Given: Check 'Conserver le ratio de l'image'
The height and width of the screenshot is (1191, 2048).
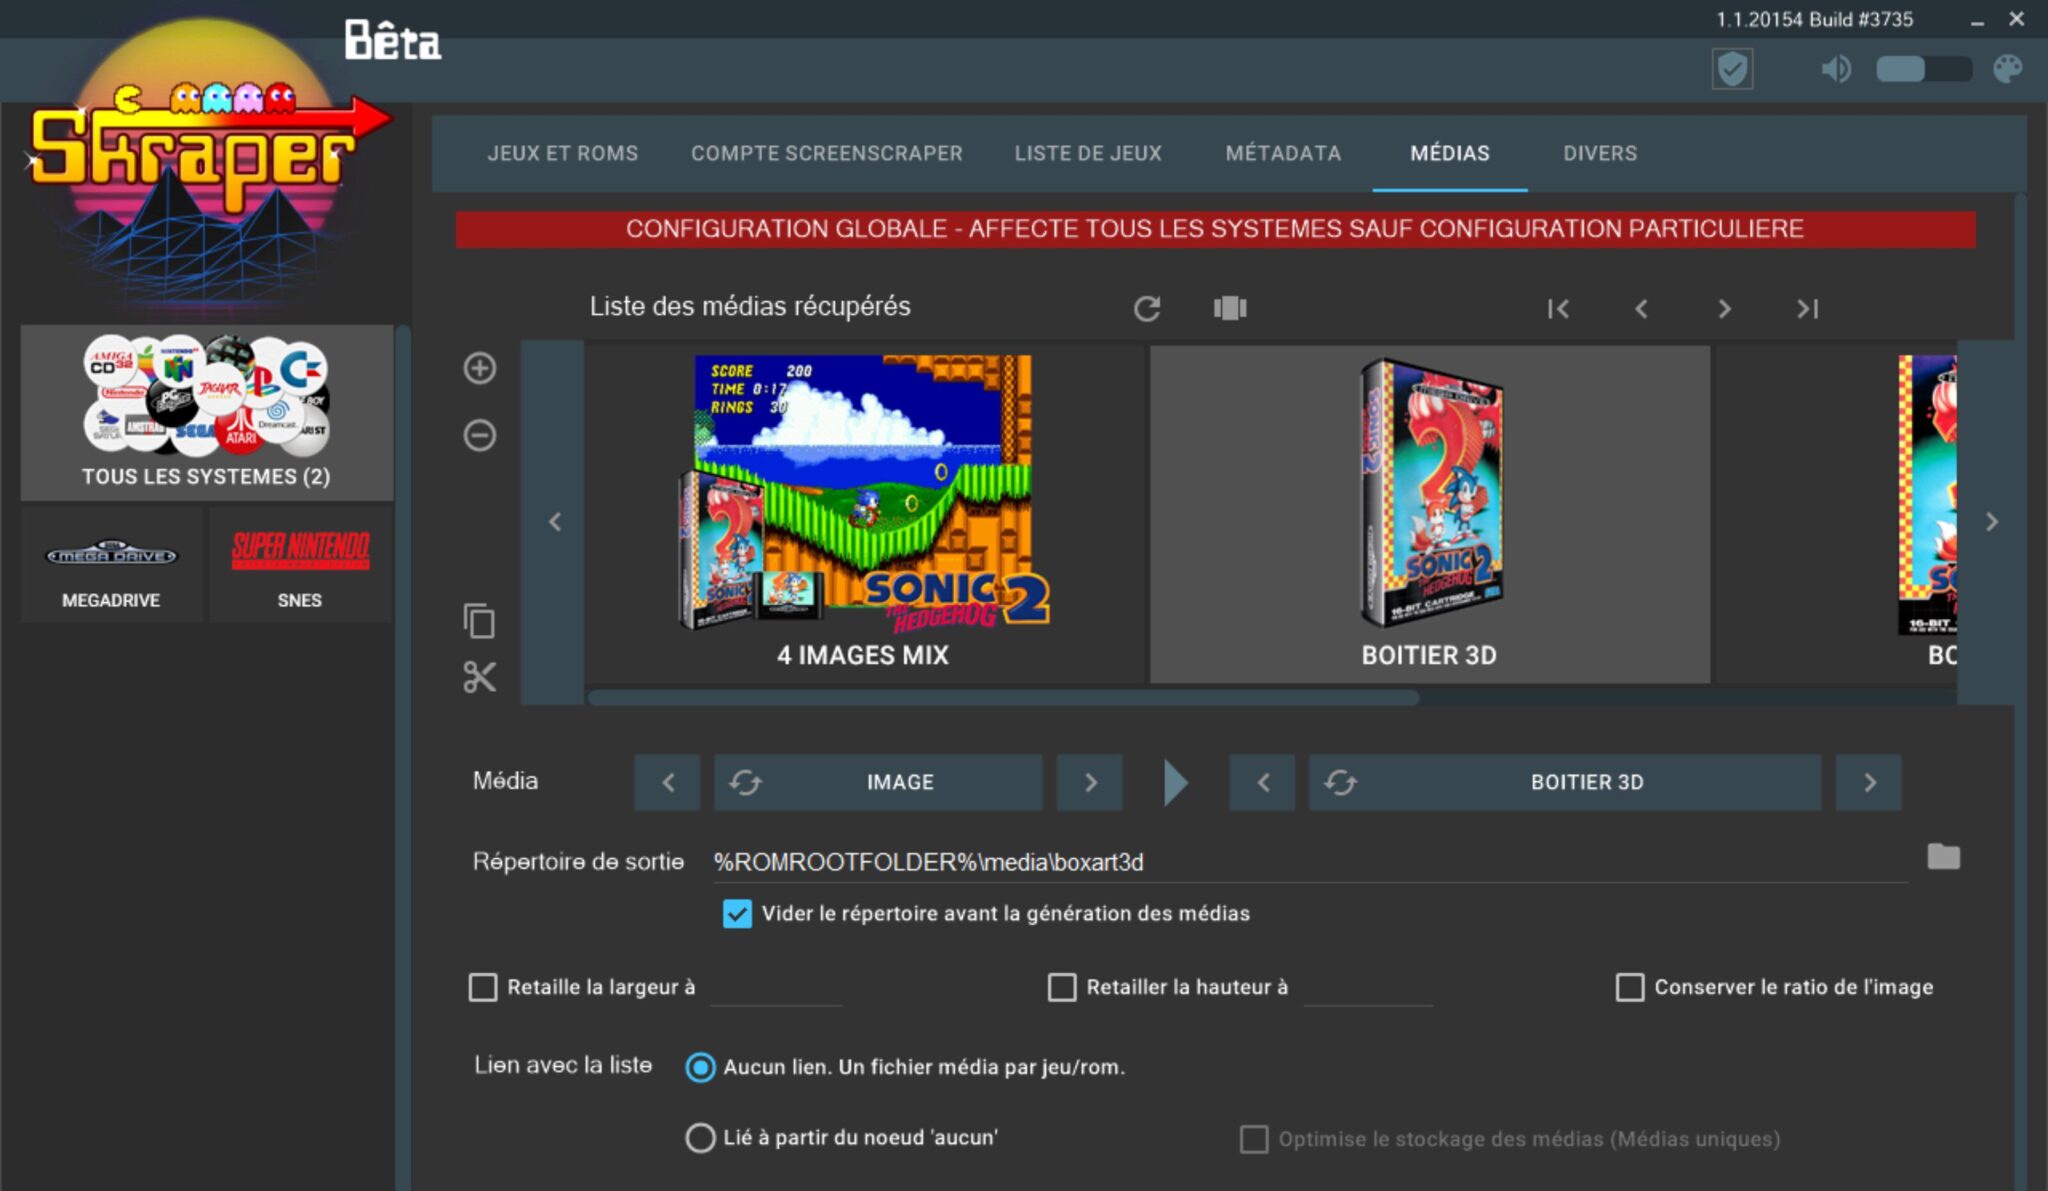Looking at the screenshot, I should point(1630,987).
